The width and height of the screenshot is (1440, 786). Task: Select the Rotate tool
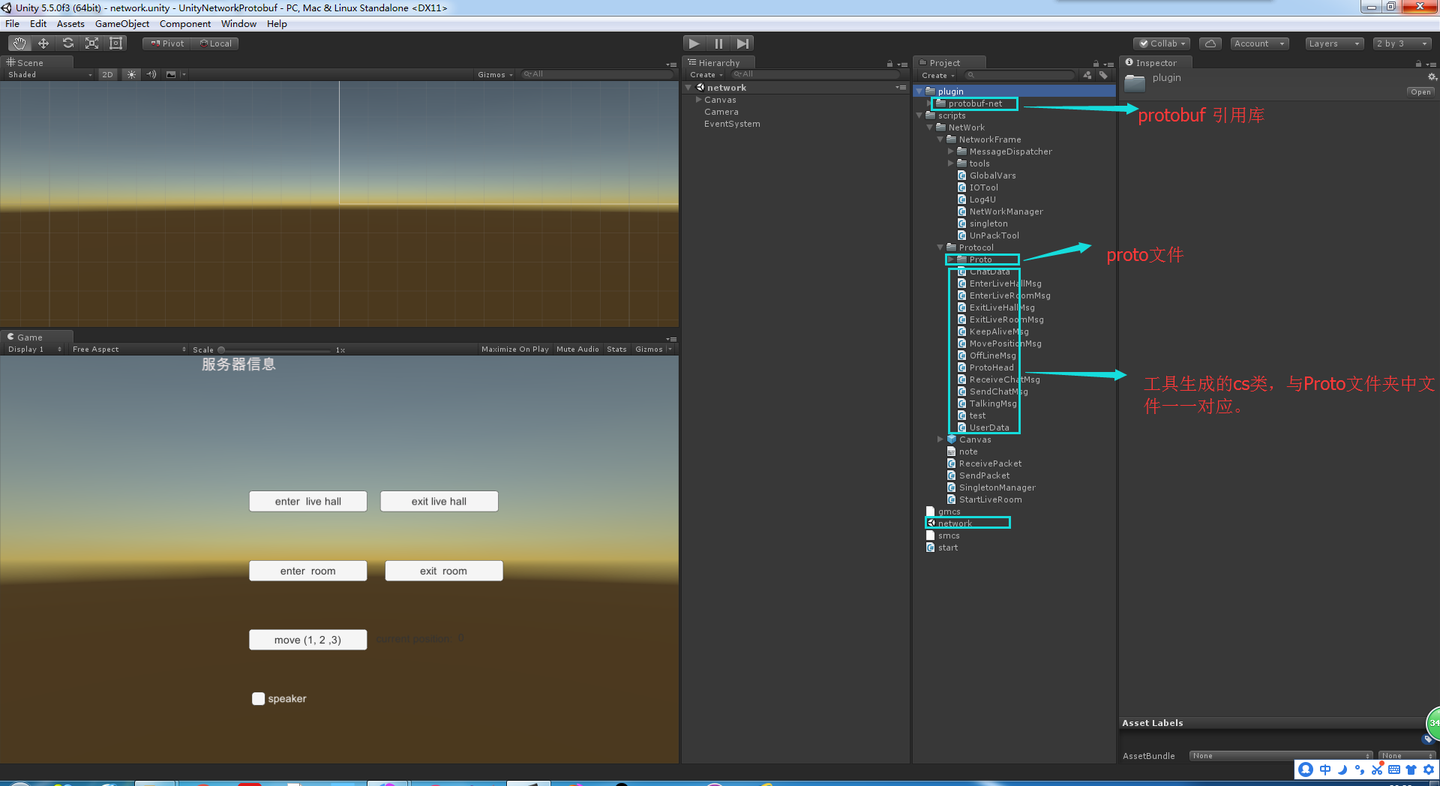[68, 43]
